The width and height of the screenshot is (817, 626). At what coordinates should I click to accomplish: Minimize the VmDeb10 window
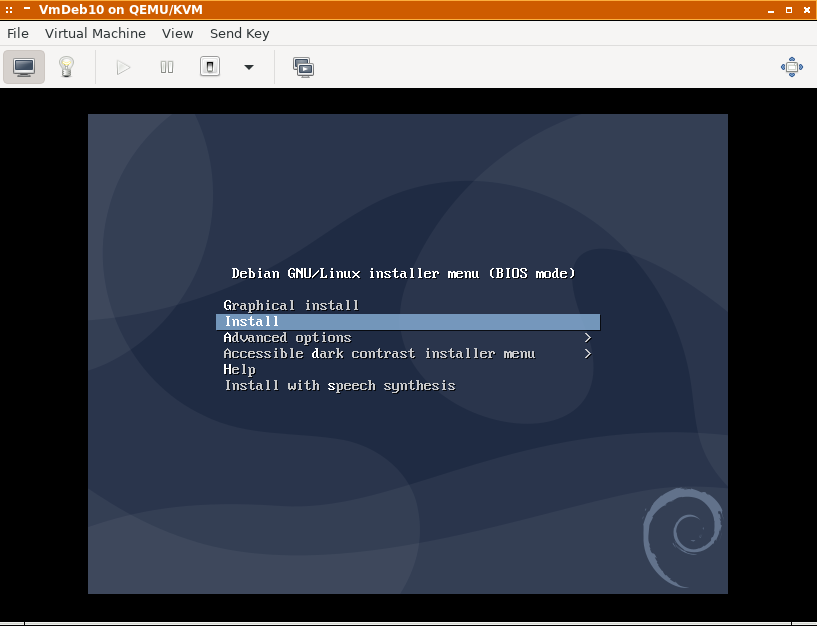click(771, 10)
